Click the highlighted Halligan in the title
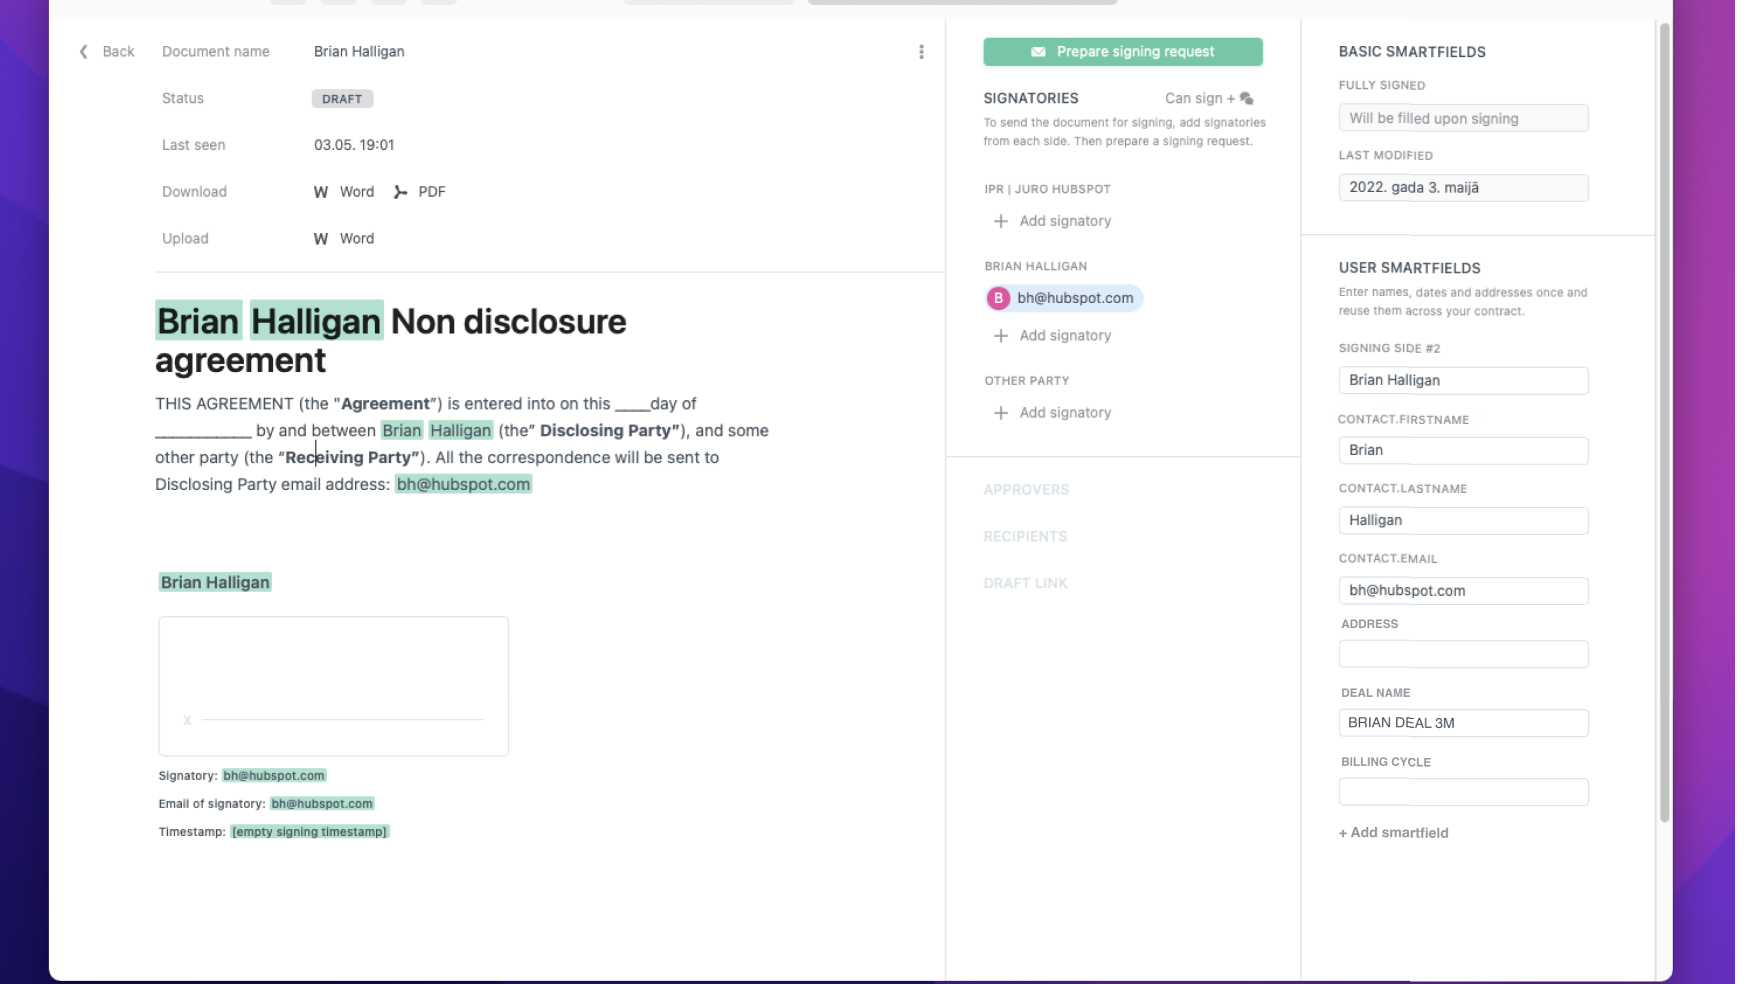The height and width of the screenshot is (984, 1750). coord(316,321)
